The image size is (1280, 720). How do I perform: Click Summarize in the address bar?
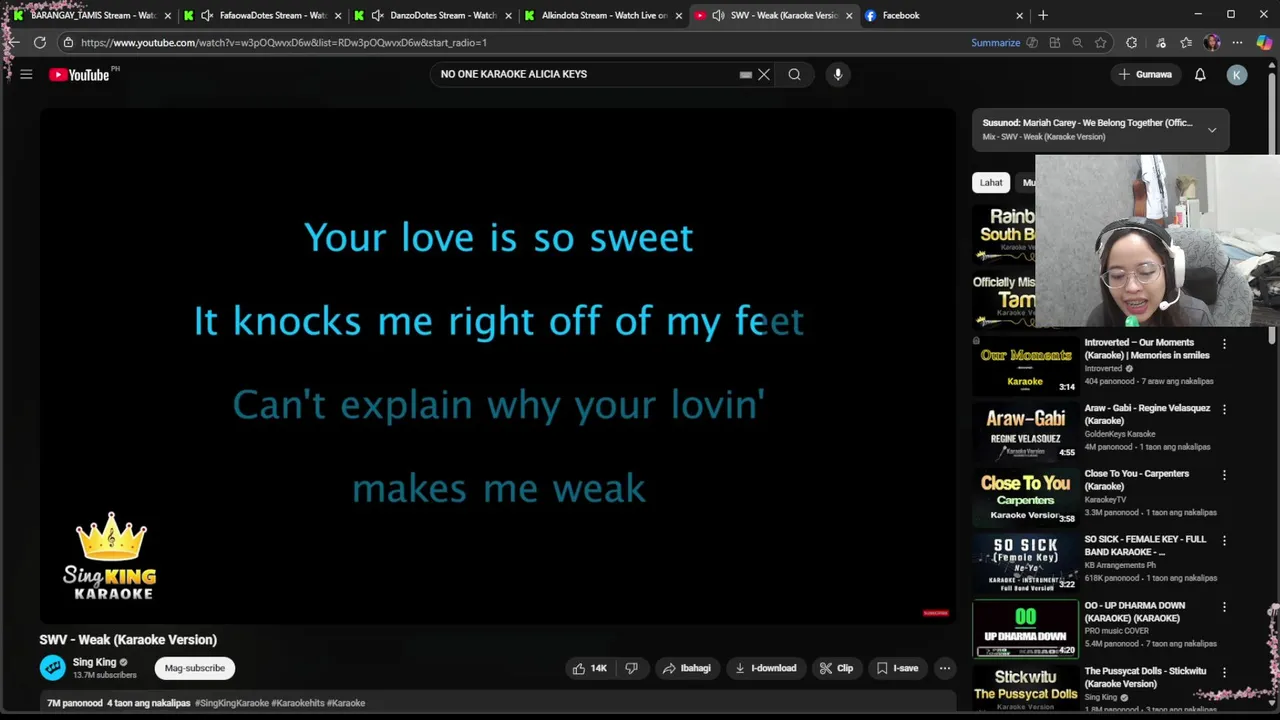coord(996,43)
